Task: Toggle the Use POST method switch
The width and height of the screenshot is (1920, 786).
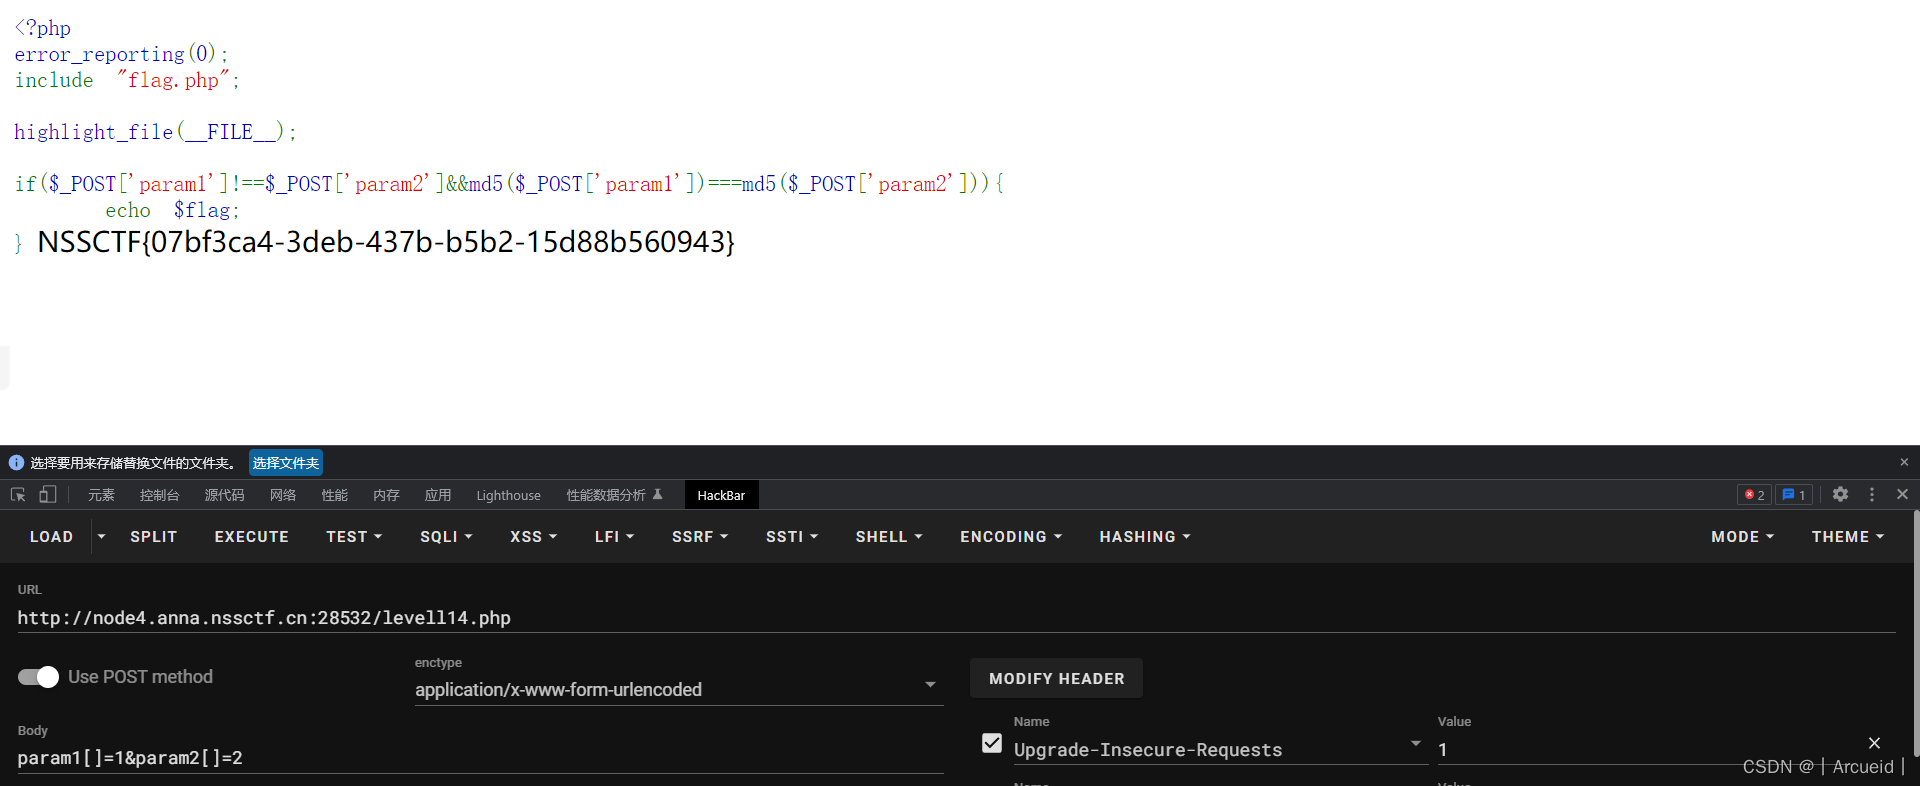Action: click(x=38, y=677)
